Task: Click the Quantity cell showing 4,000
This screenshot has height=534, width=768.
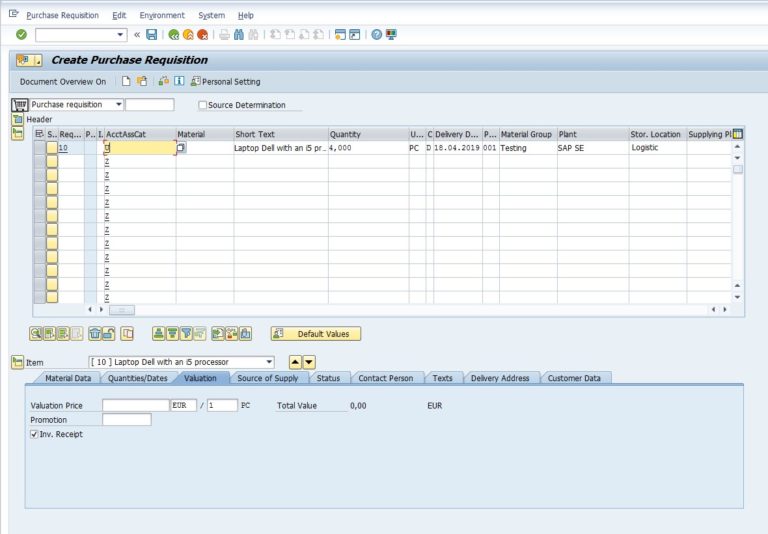Action: pyautogui.click(x=368, y=147)
